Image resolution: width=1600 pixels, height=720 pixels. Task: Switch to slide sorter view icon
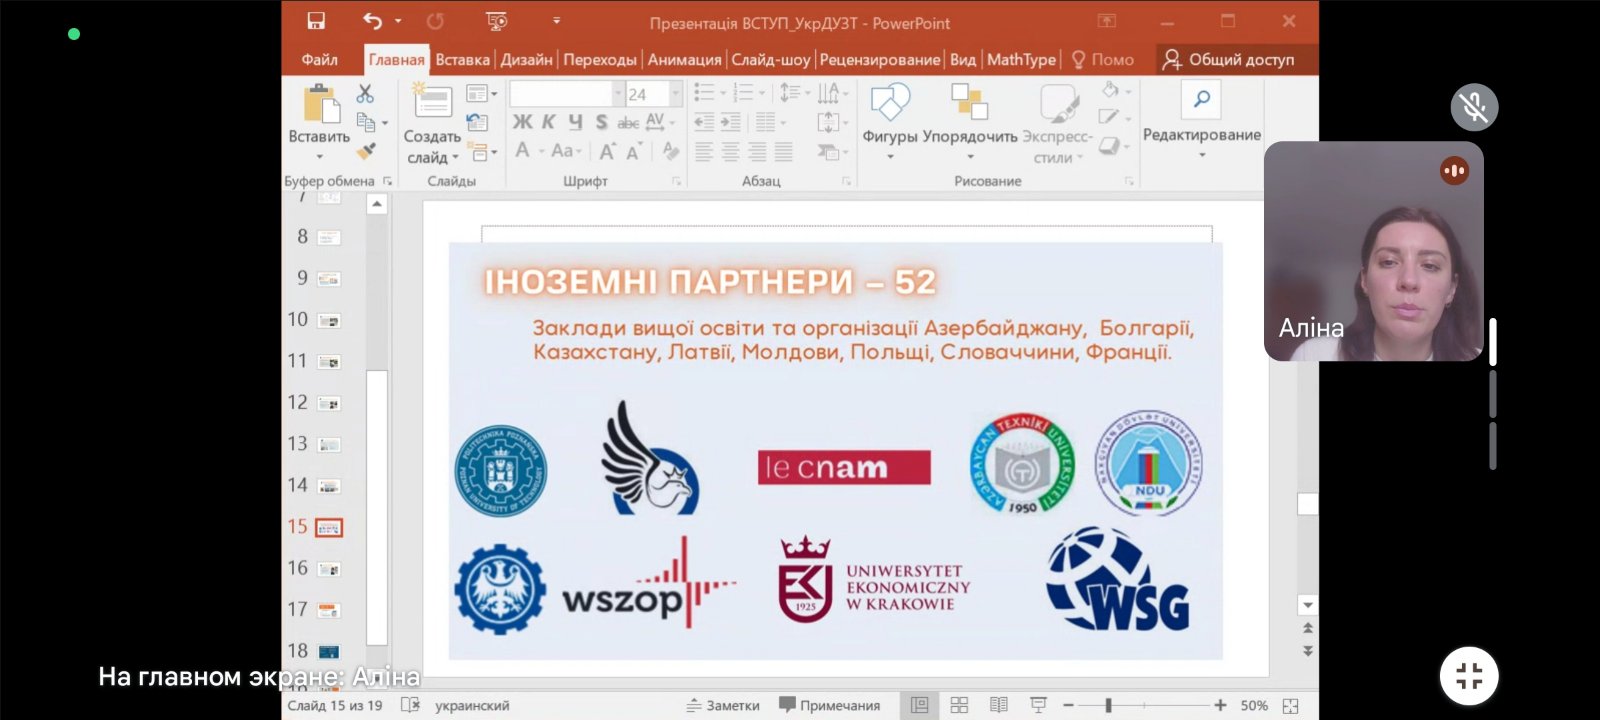959,705
